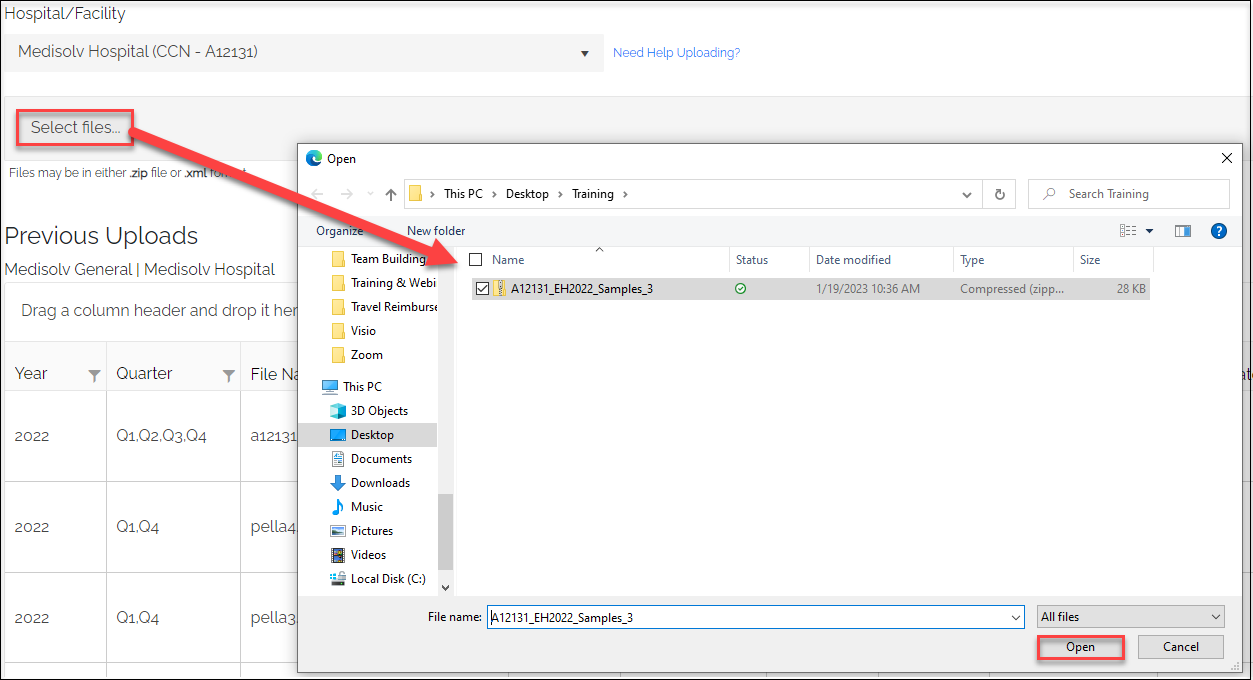Screen dimensions: 1253x680
Task: Go up one folder level with Up arrow
Action: click(391, 194)
